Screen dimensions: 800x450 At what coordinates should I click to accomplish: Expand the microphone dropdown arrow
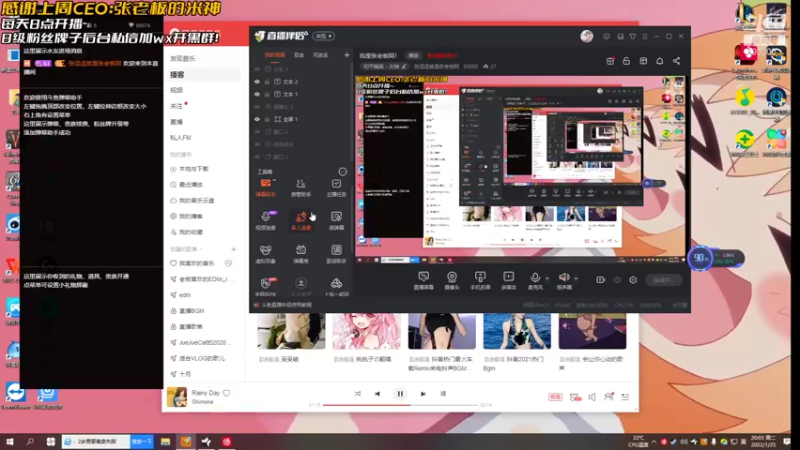547,279
